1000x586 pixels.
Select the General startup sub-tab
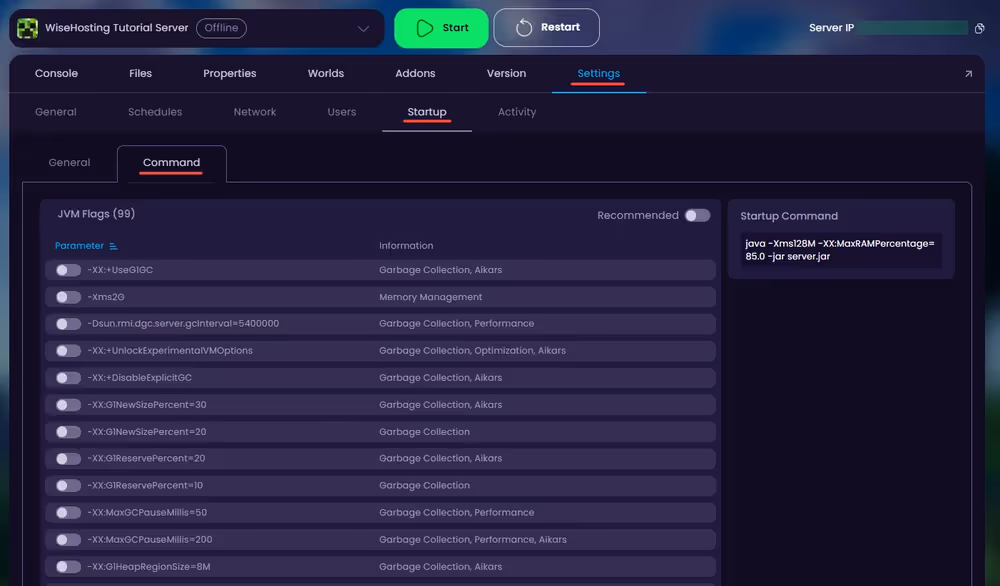click(69, 162)
